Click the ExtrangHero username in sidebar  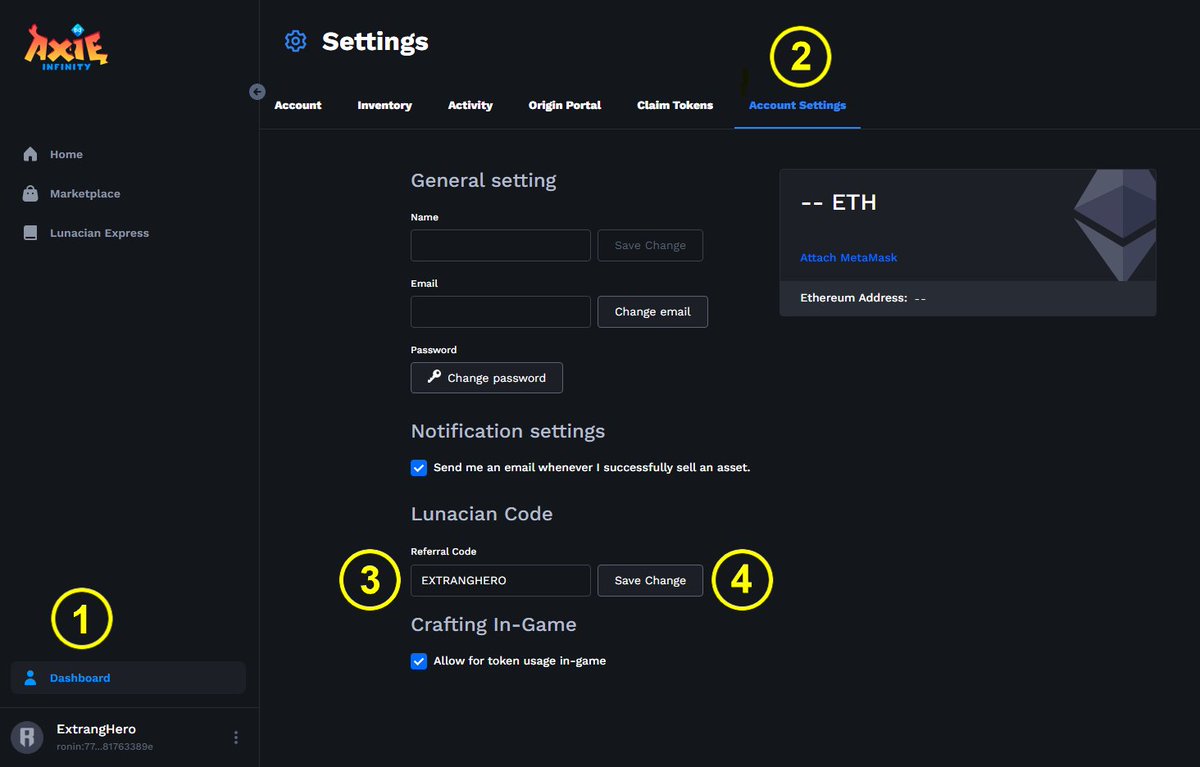pyautogui.click(x=96, y=729)
